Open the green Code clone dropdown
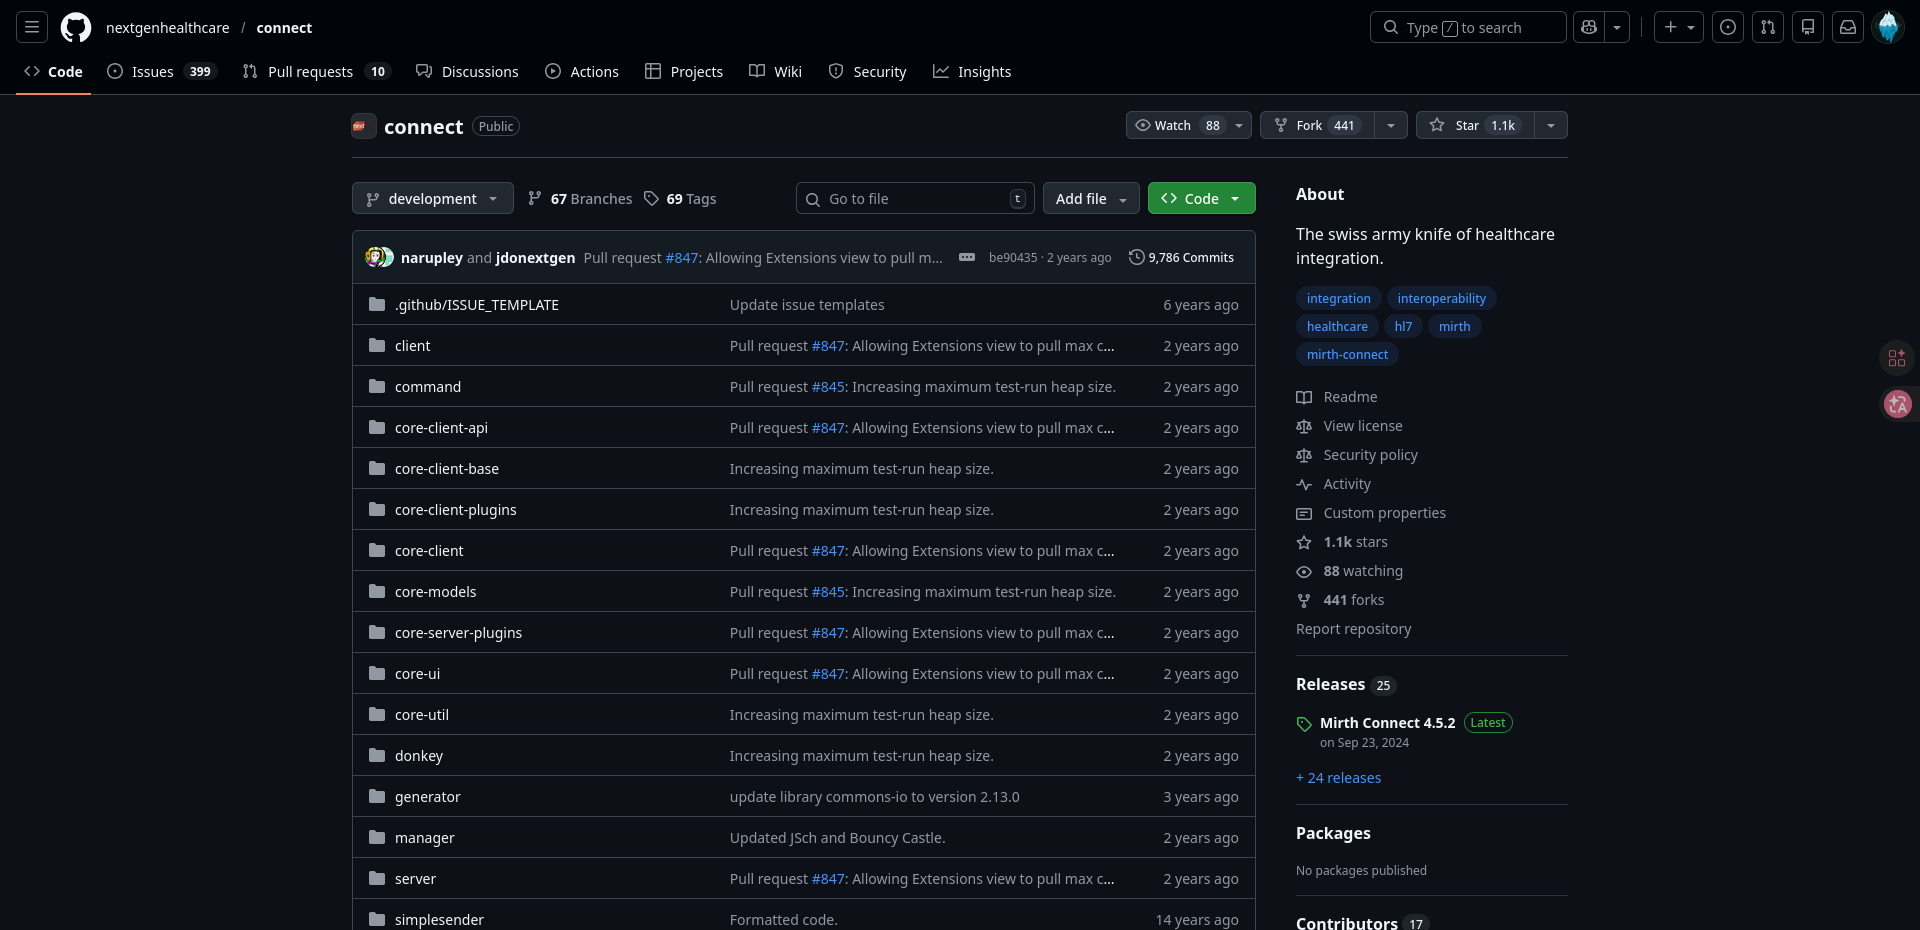Viewport: 1920px width, 930px height. point(1201,198)
